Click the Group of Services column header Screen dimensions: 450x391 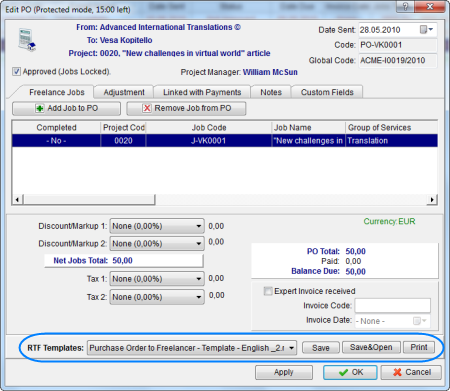(x=391, y=128)
